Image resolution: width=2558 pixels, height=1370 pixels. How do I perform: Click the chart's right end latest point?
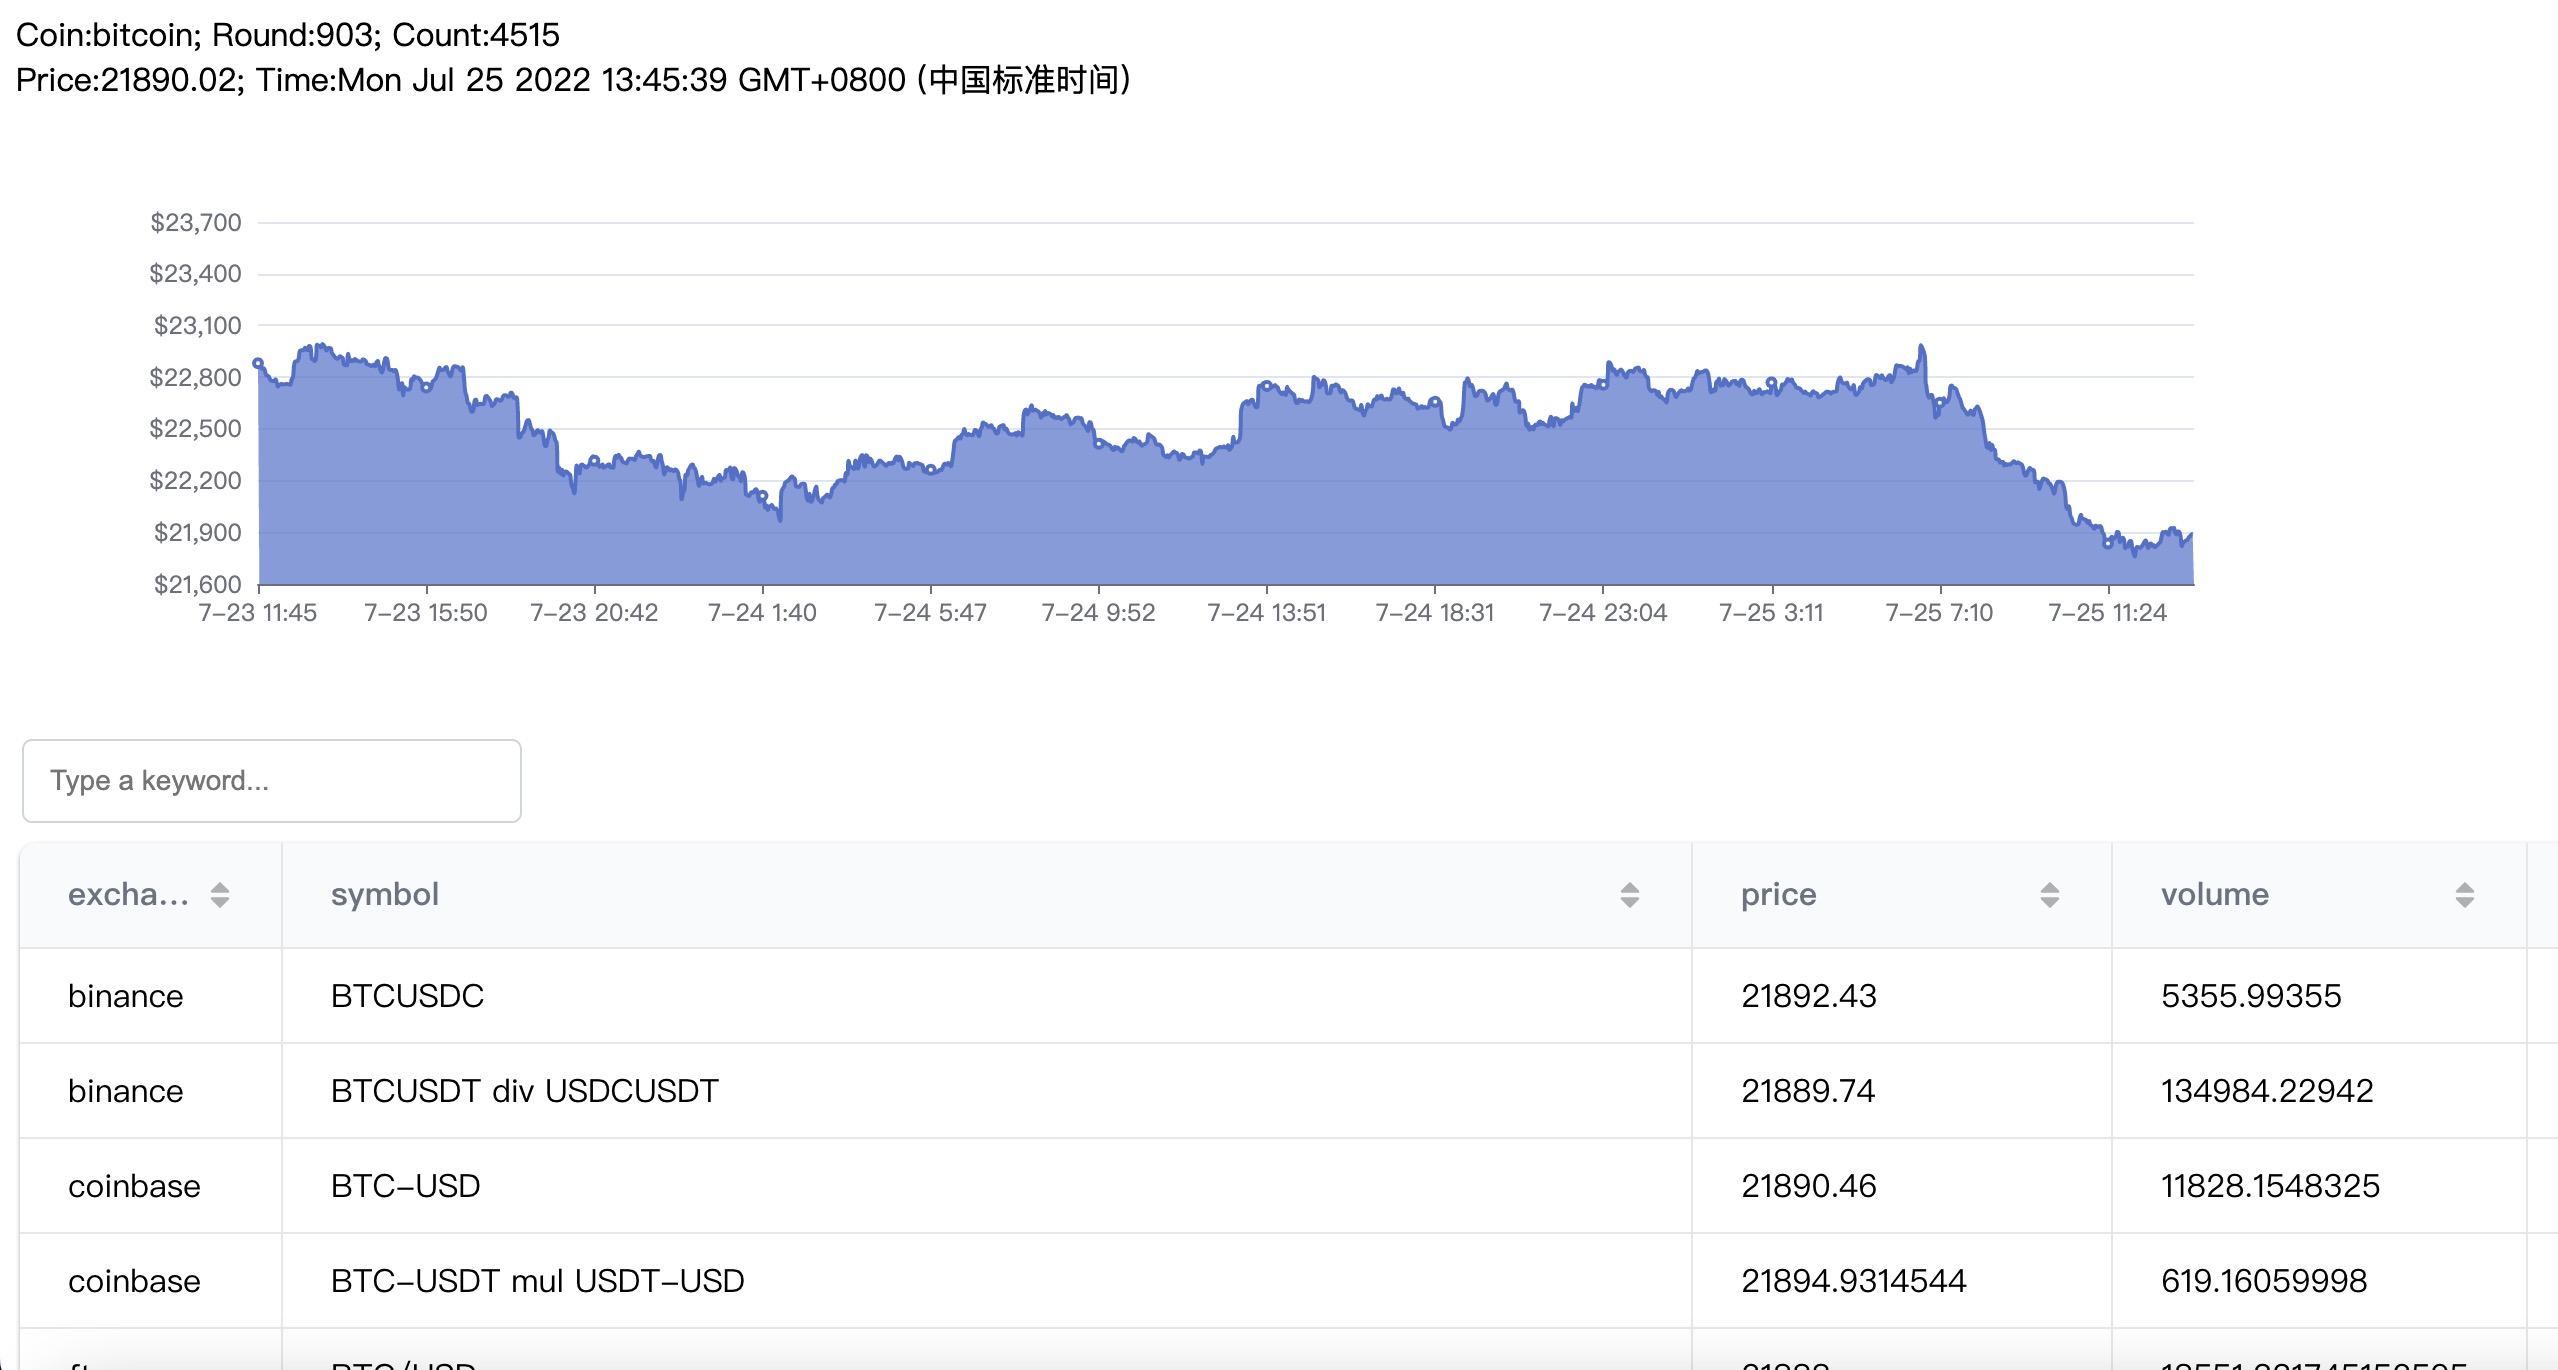(x=2191, y=535)
